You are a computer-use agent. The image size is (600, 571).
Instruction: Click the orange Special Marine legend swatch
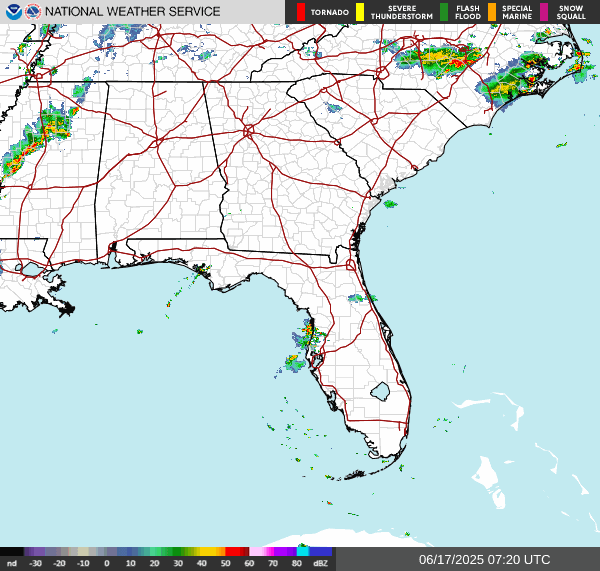pyautogui.click(x=492, y=12)
